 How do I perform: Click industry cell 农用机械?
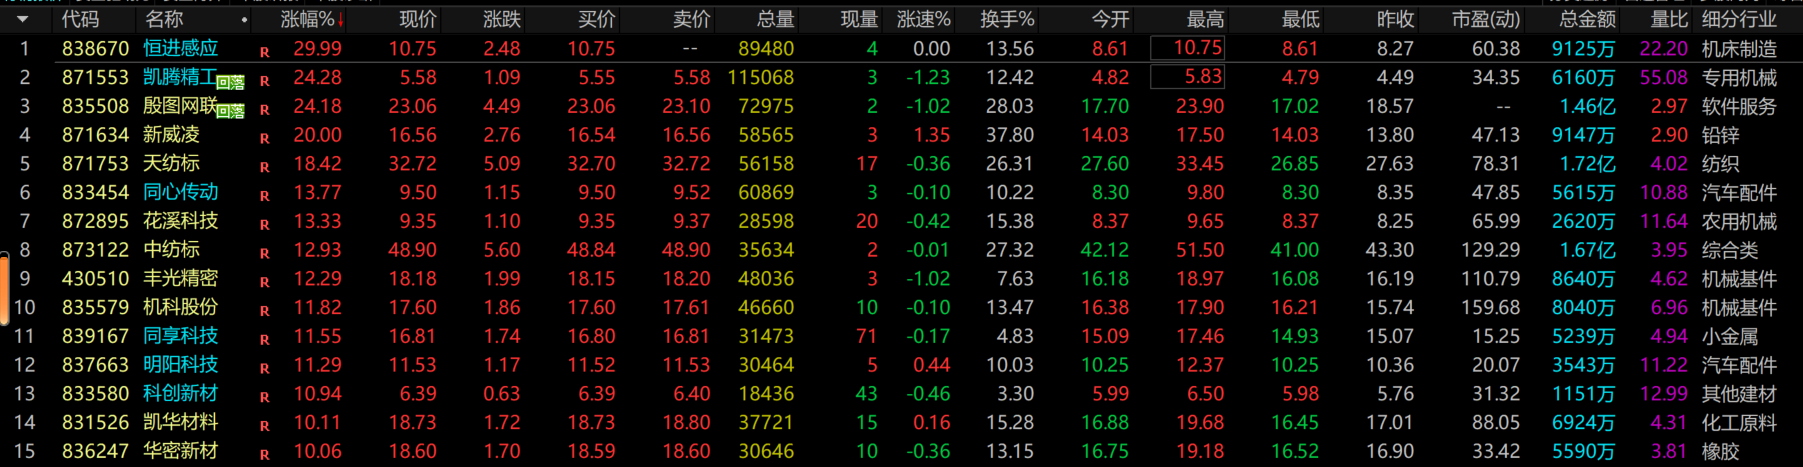(x=1739, y=222)
